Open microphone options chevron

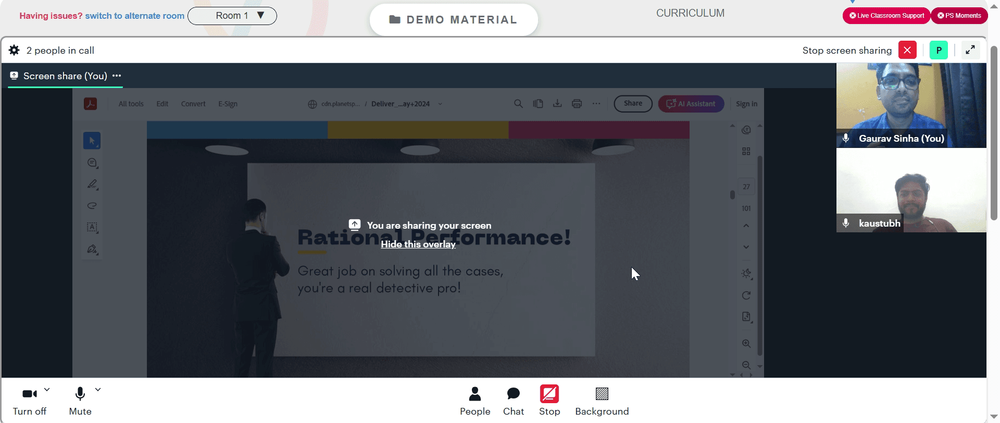coord(98,389)
